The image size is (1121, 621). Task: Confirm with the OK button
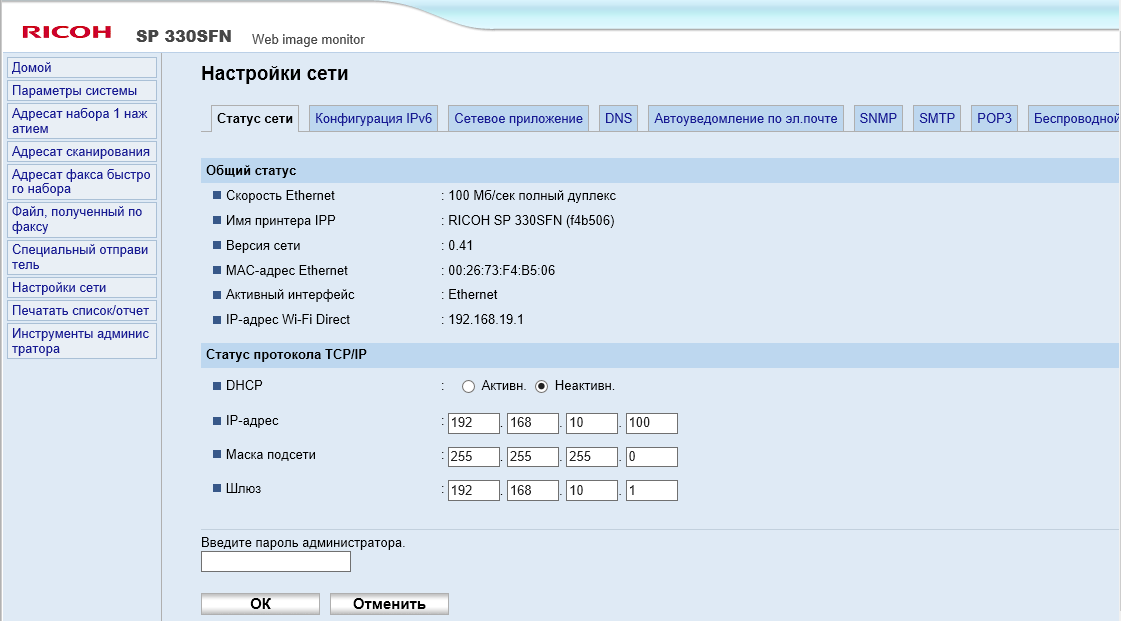[x=260, y=604]
